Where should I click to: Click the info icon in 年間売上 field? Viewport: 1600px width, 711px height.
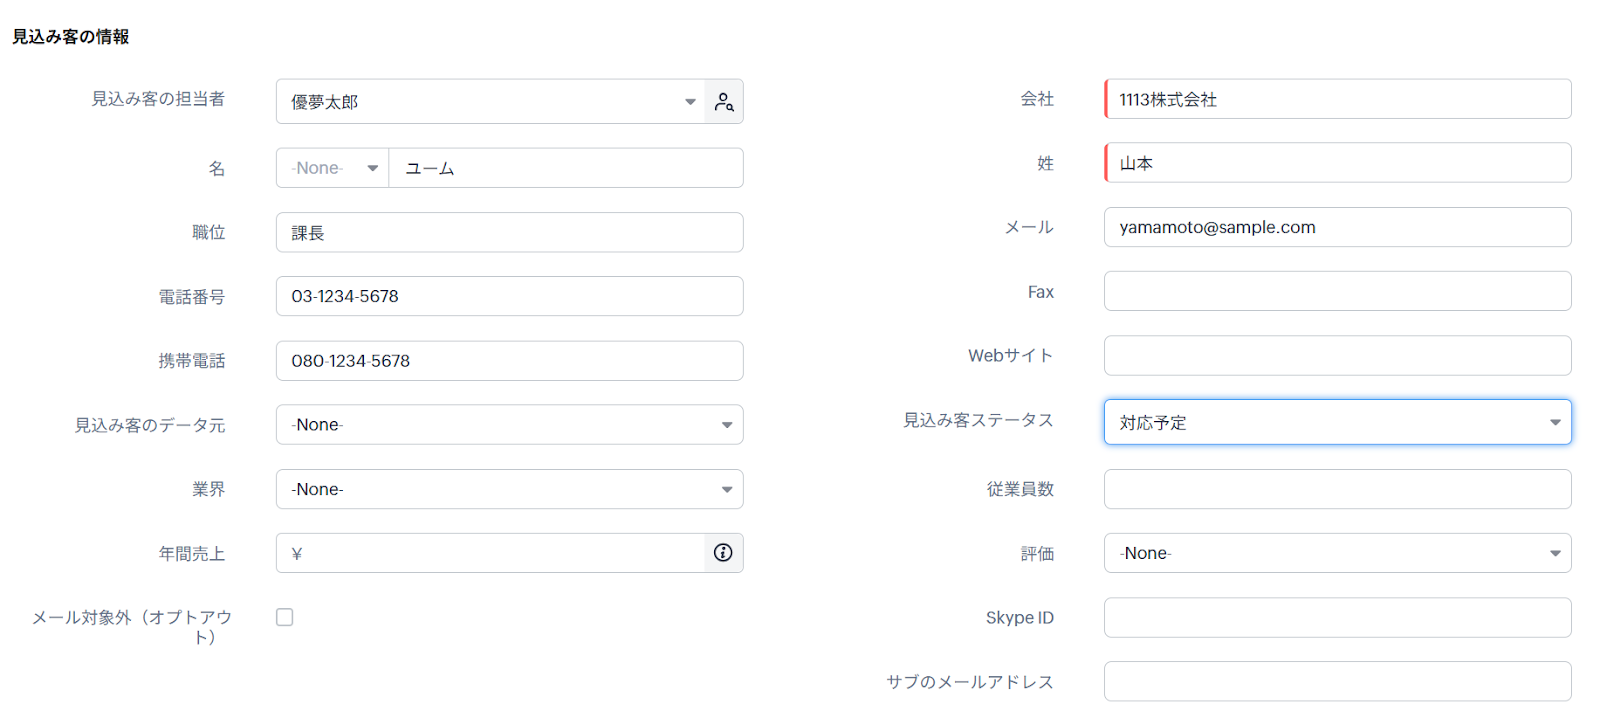(723, 553)
